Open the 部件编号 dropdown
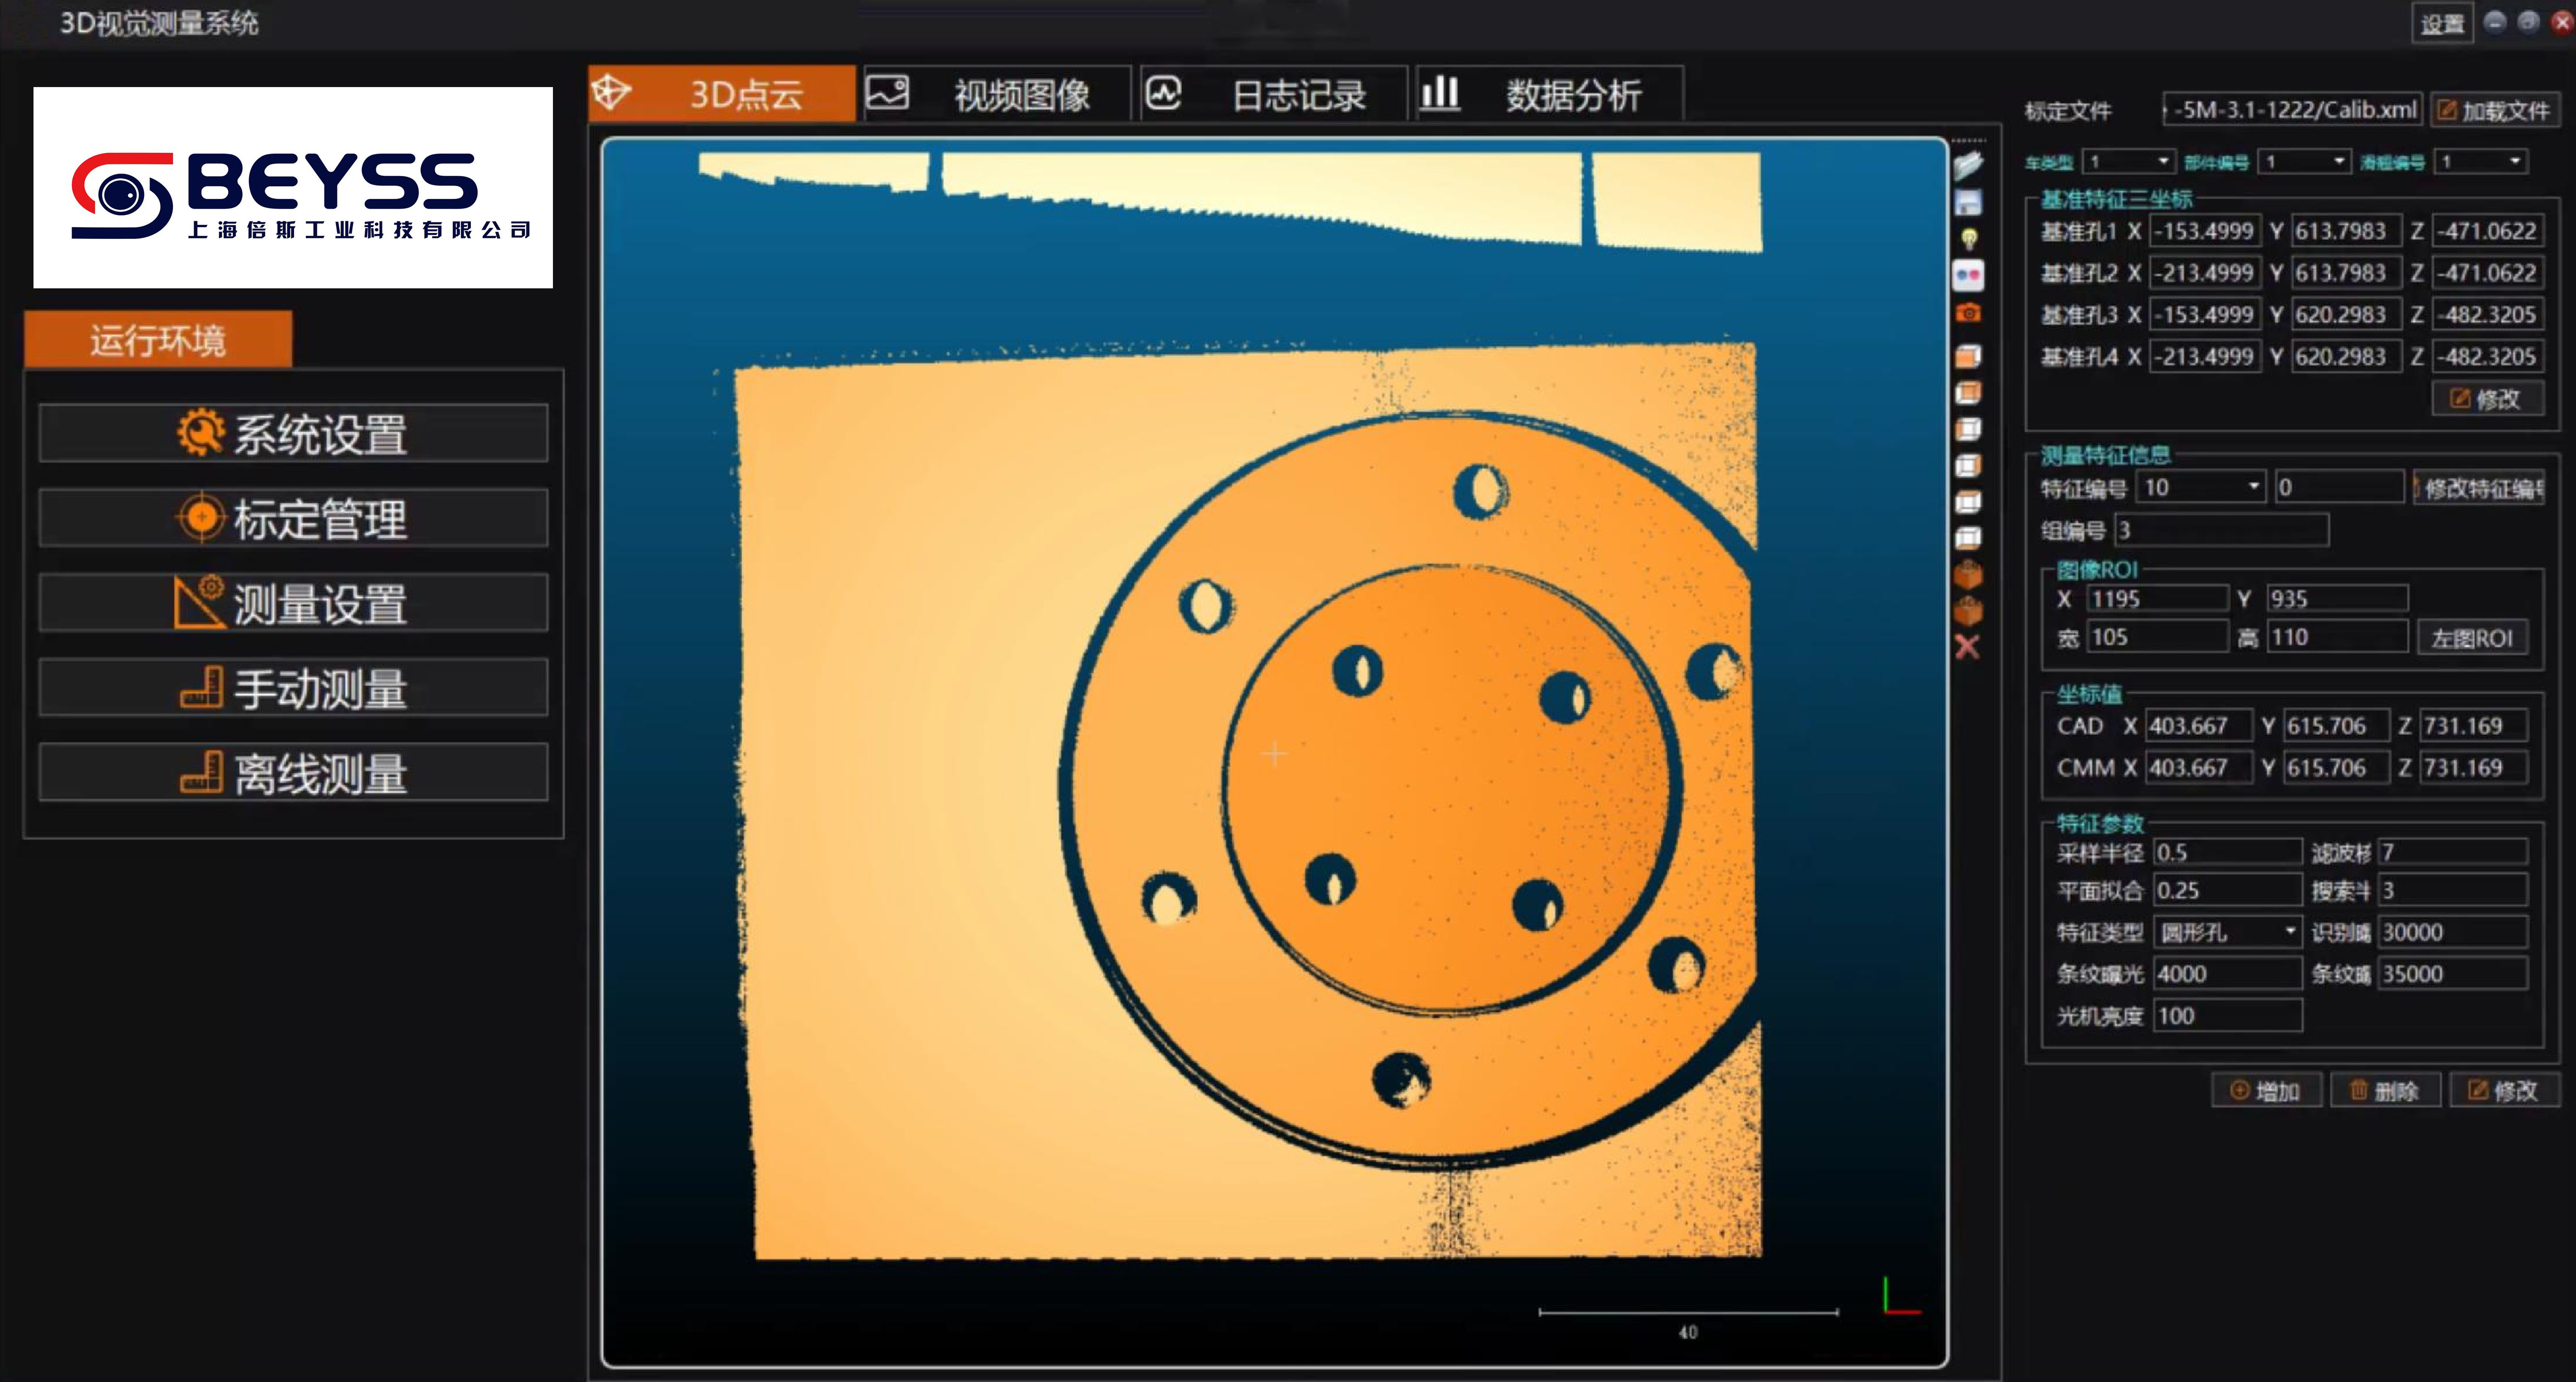This screenshot has width=2576, height=1382. pyautogui.click(x=2304, y=161)
